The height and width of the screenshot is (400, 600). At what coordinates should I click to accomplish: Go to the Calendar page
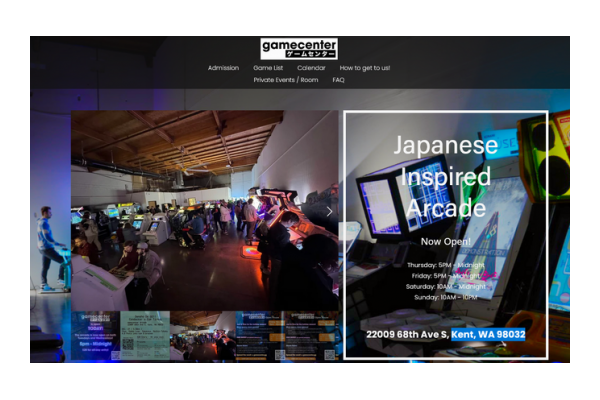tap(311, 68)
